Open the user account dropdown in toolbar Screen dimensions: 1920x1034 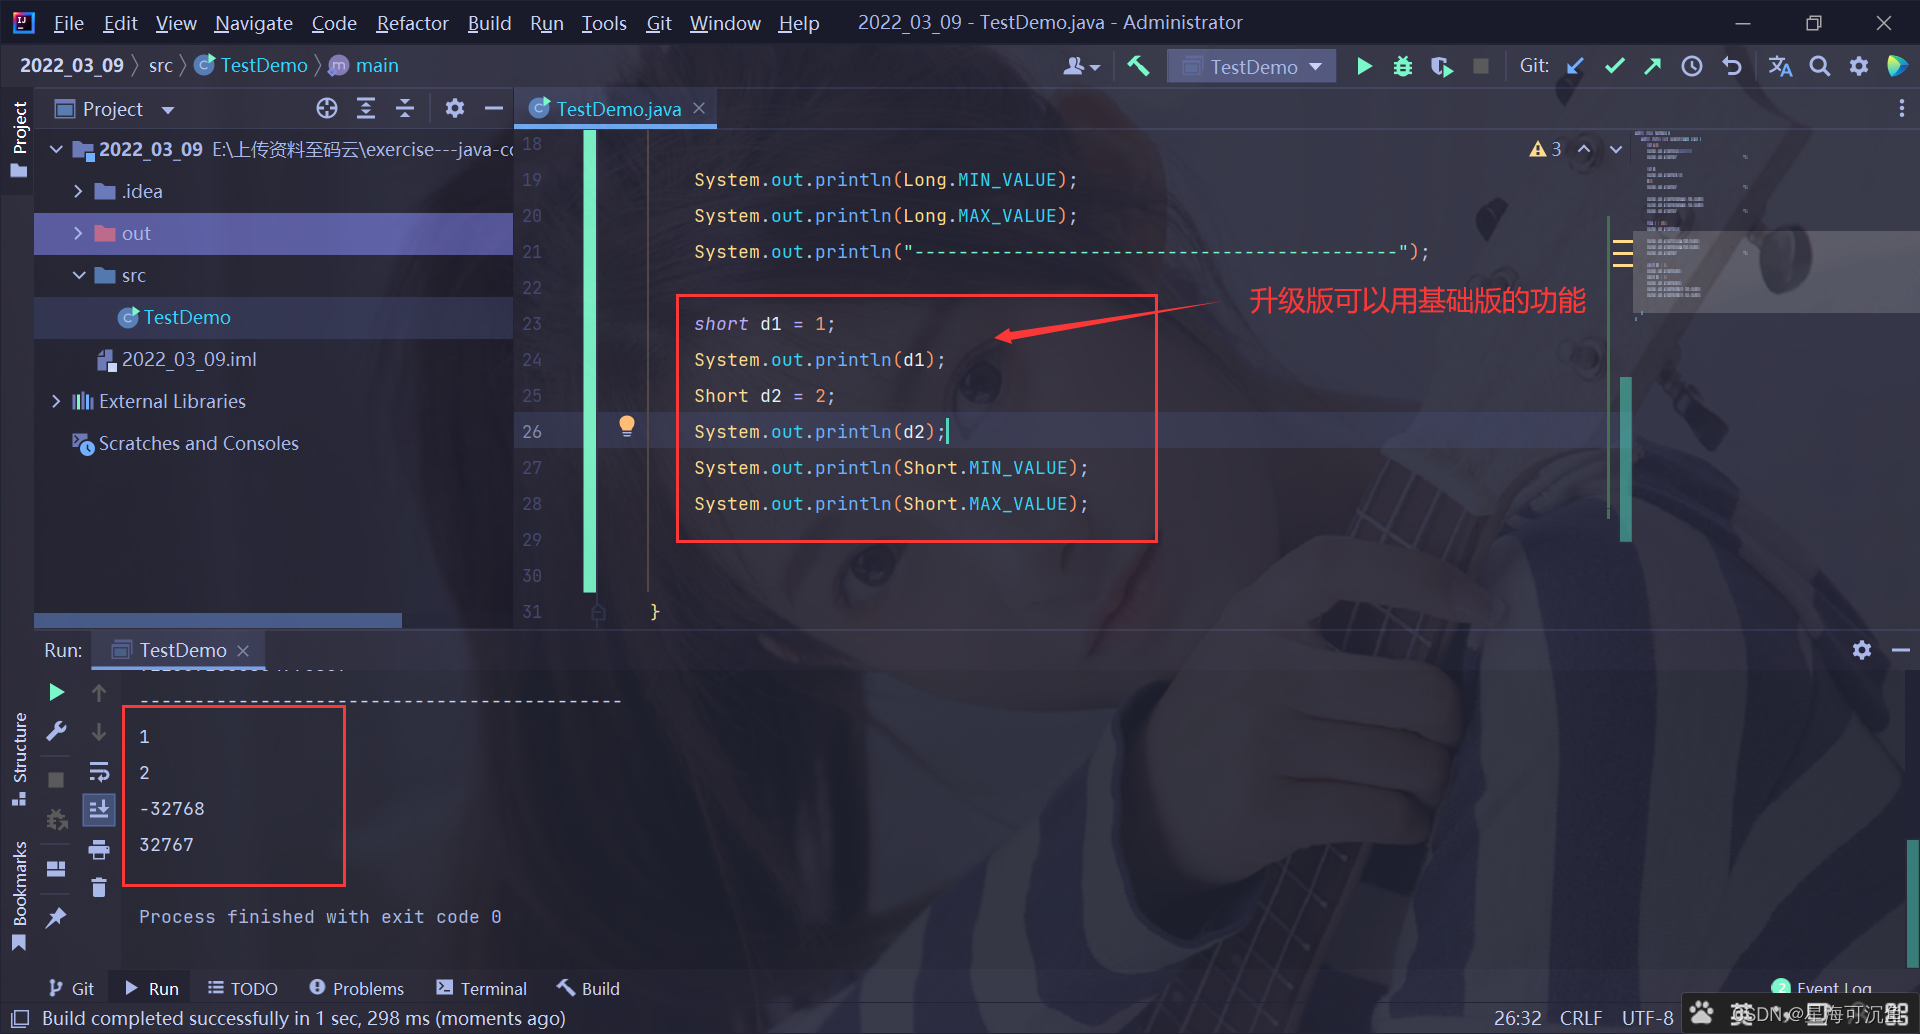pyautogui.click(x=1081, y=66)
